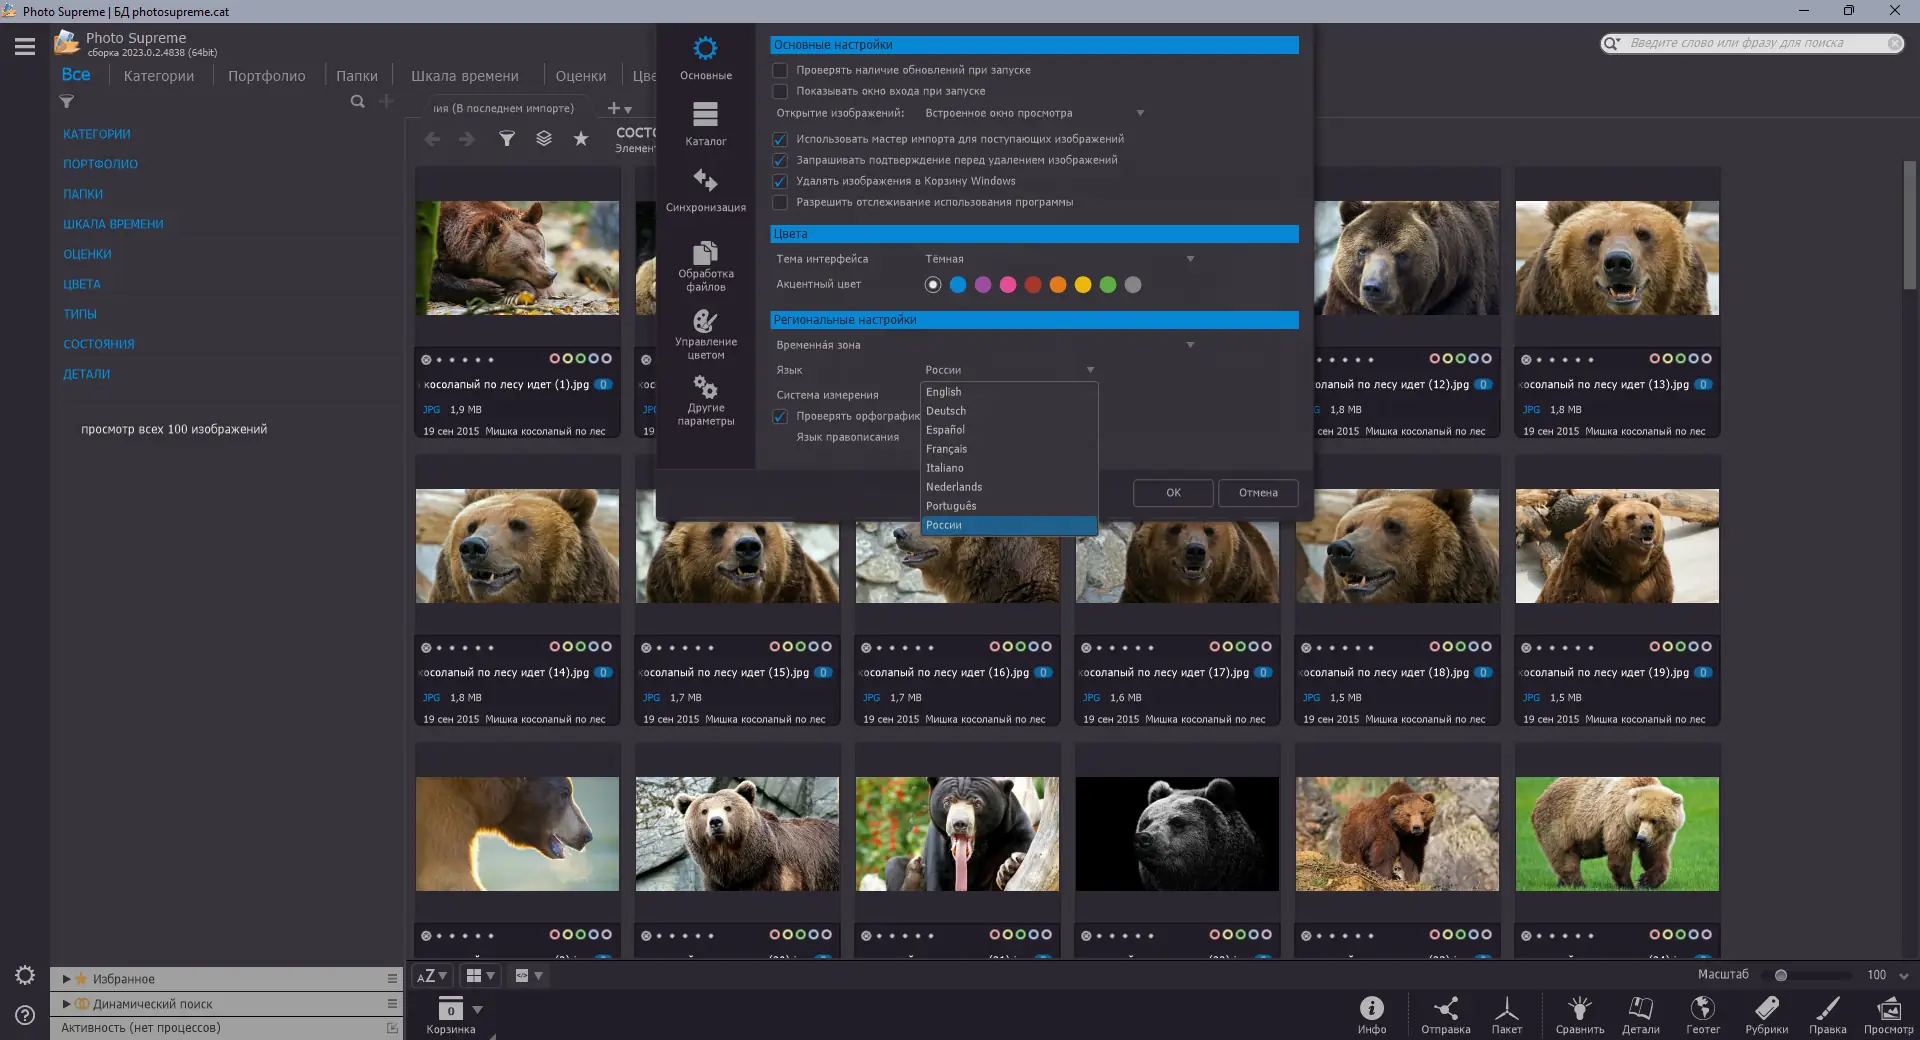The height and width of the screenshot is (1040, 1920).
Task: Open the Открытие изображений dropdown
Action: [x=1034, y=113]
